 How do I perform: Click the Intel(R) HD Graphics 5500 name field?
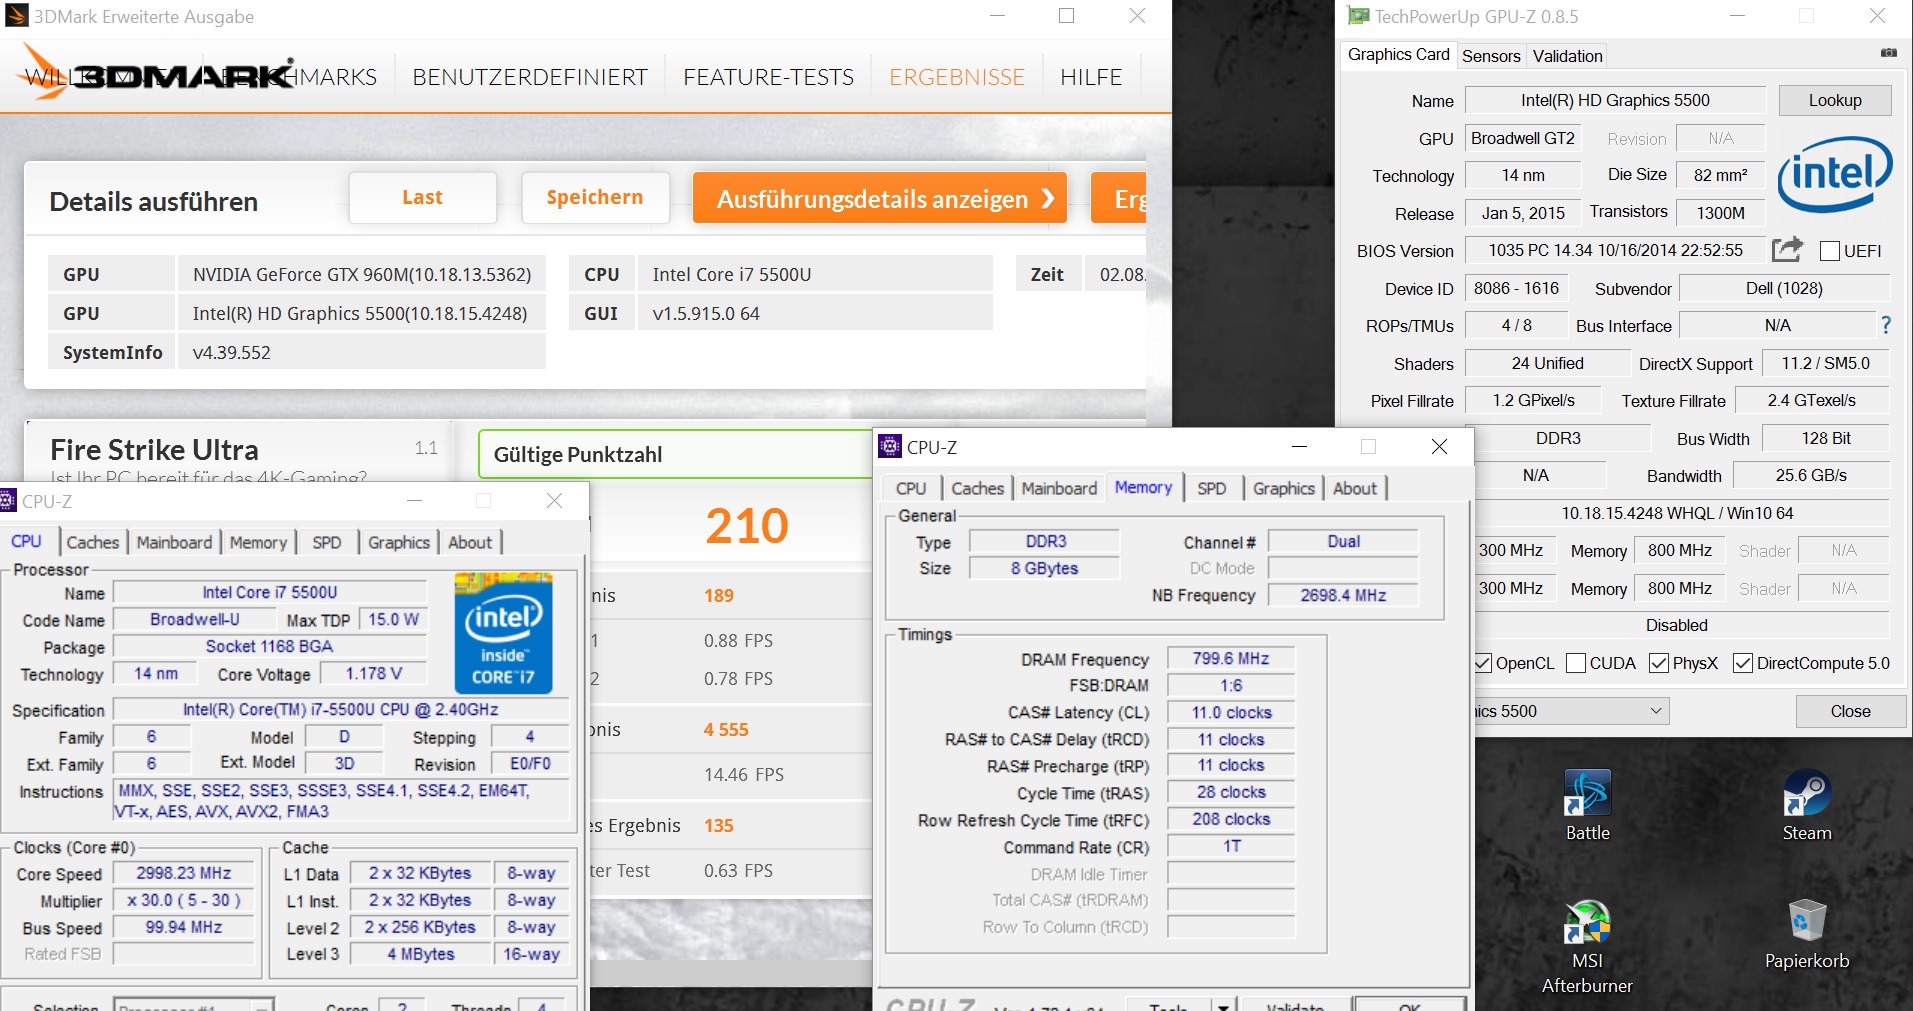click(x=1614, y=100)
